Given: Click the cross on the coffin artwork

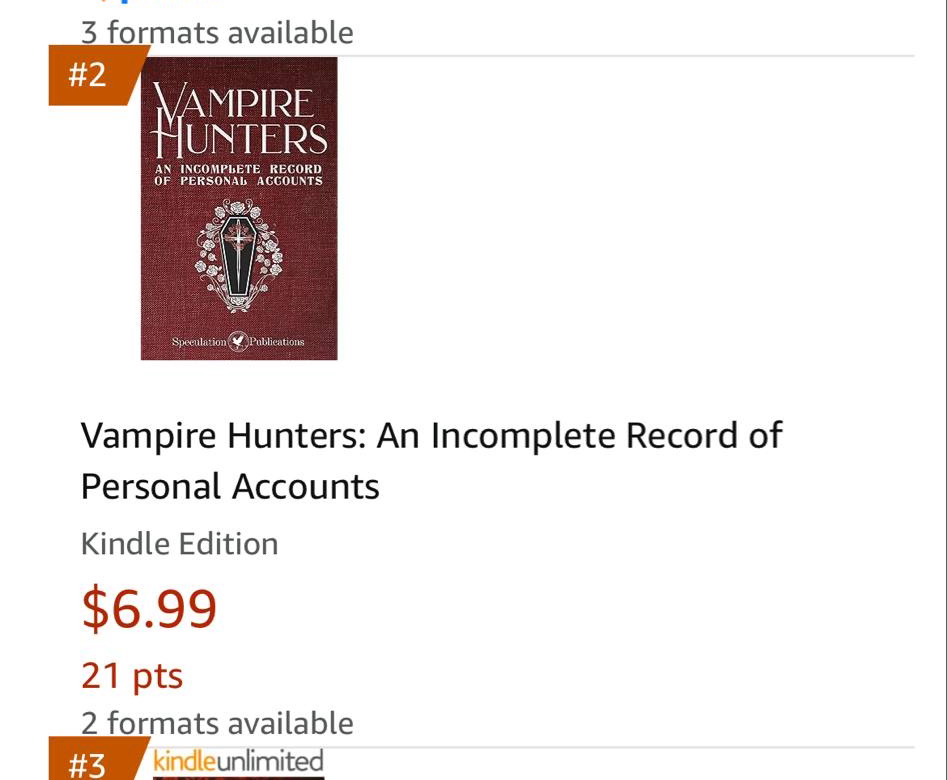Looking at the screenshot, I should point(238,237).
